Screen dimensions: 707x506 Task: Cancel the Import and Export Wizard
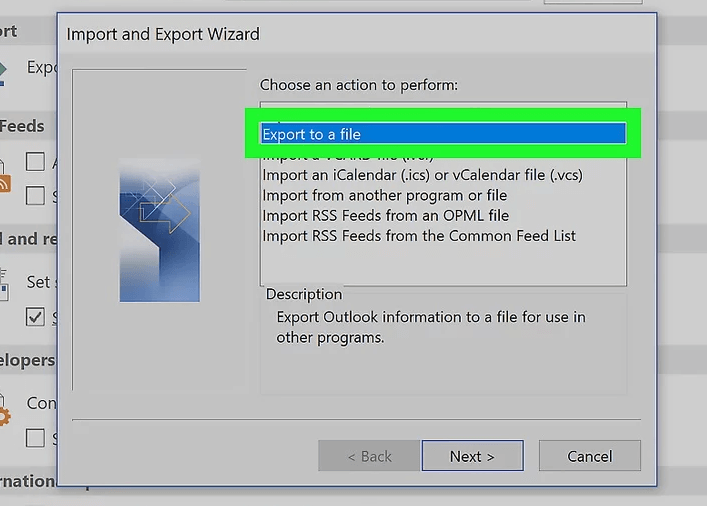pyautogui.click(x=589, y=456)
